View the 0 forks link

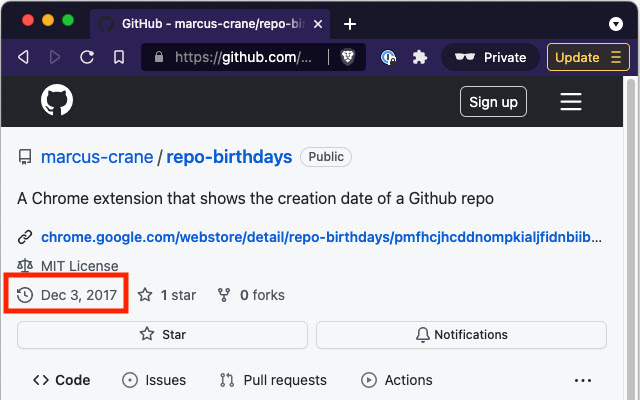(x=251, y=295)
